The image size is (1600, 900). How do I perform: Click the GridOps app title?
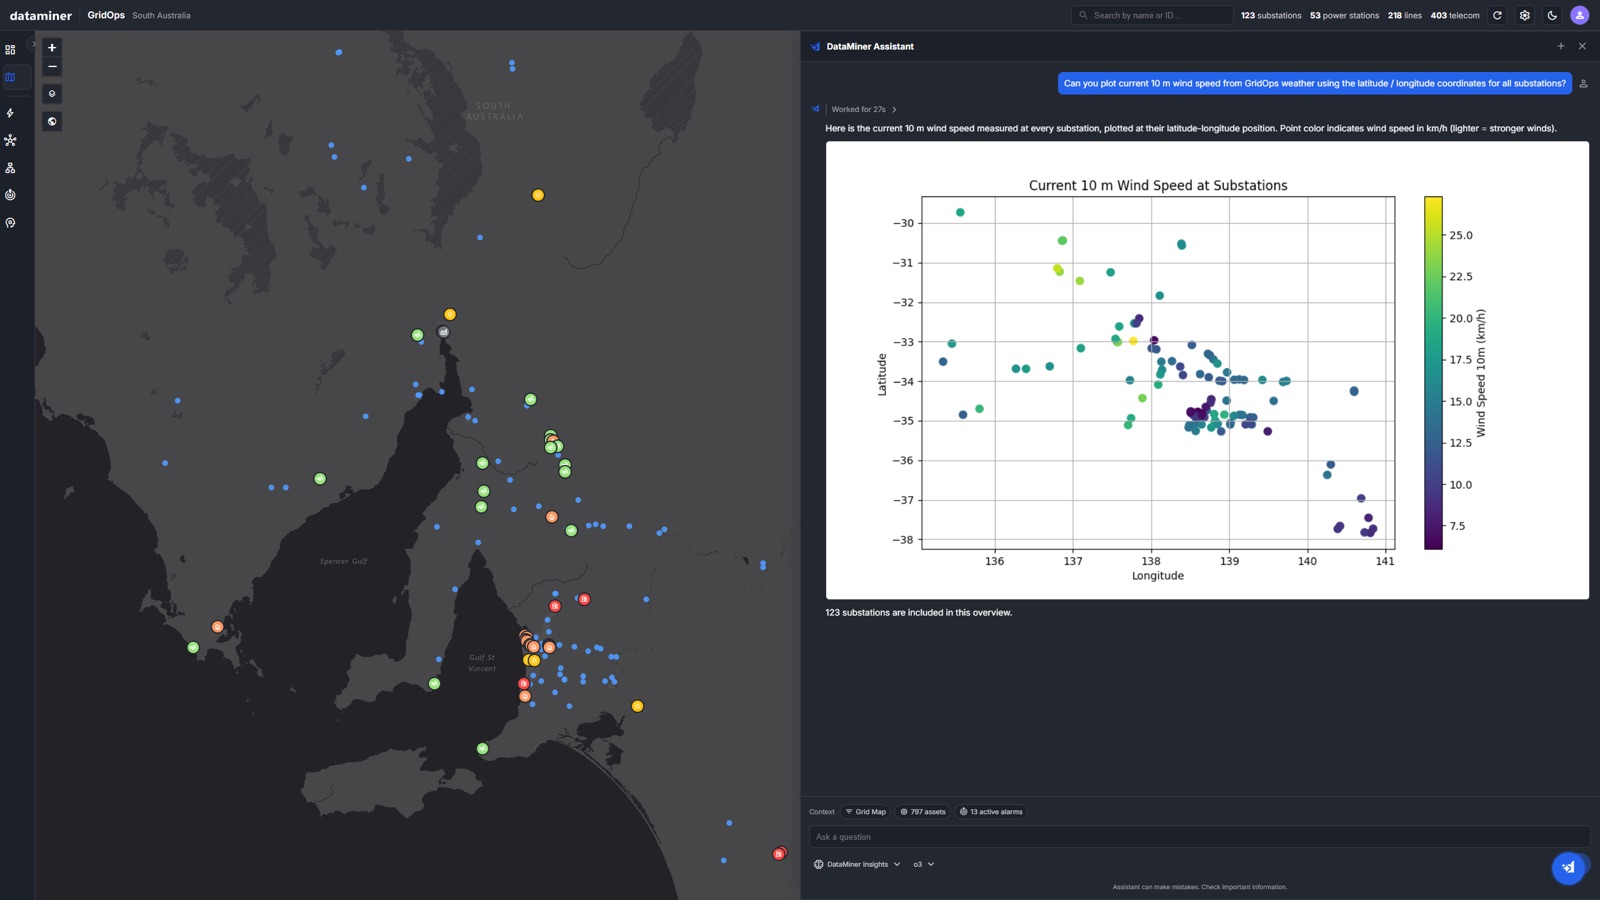tap(106, 15)
